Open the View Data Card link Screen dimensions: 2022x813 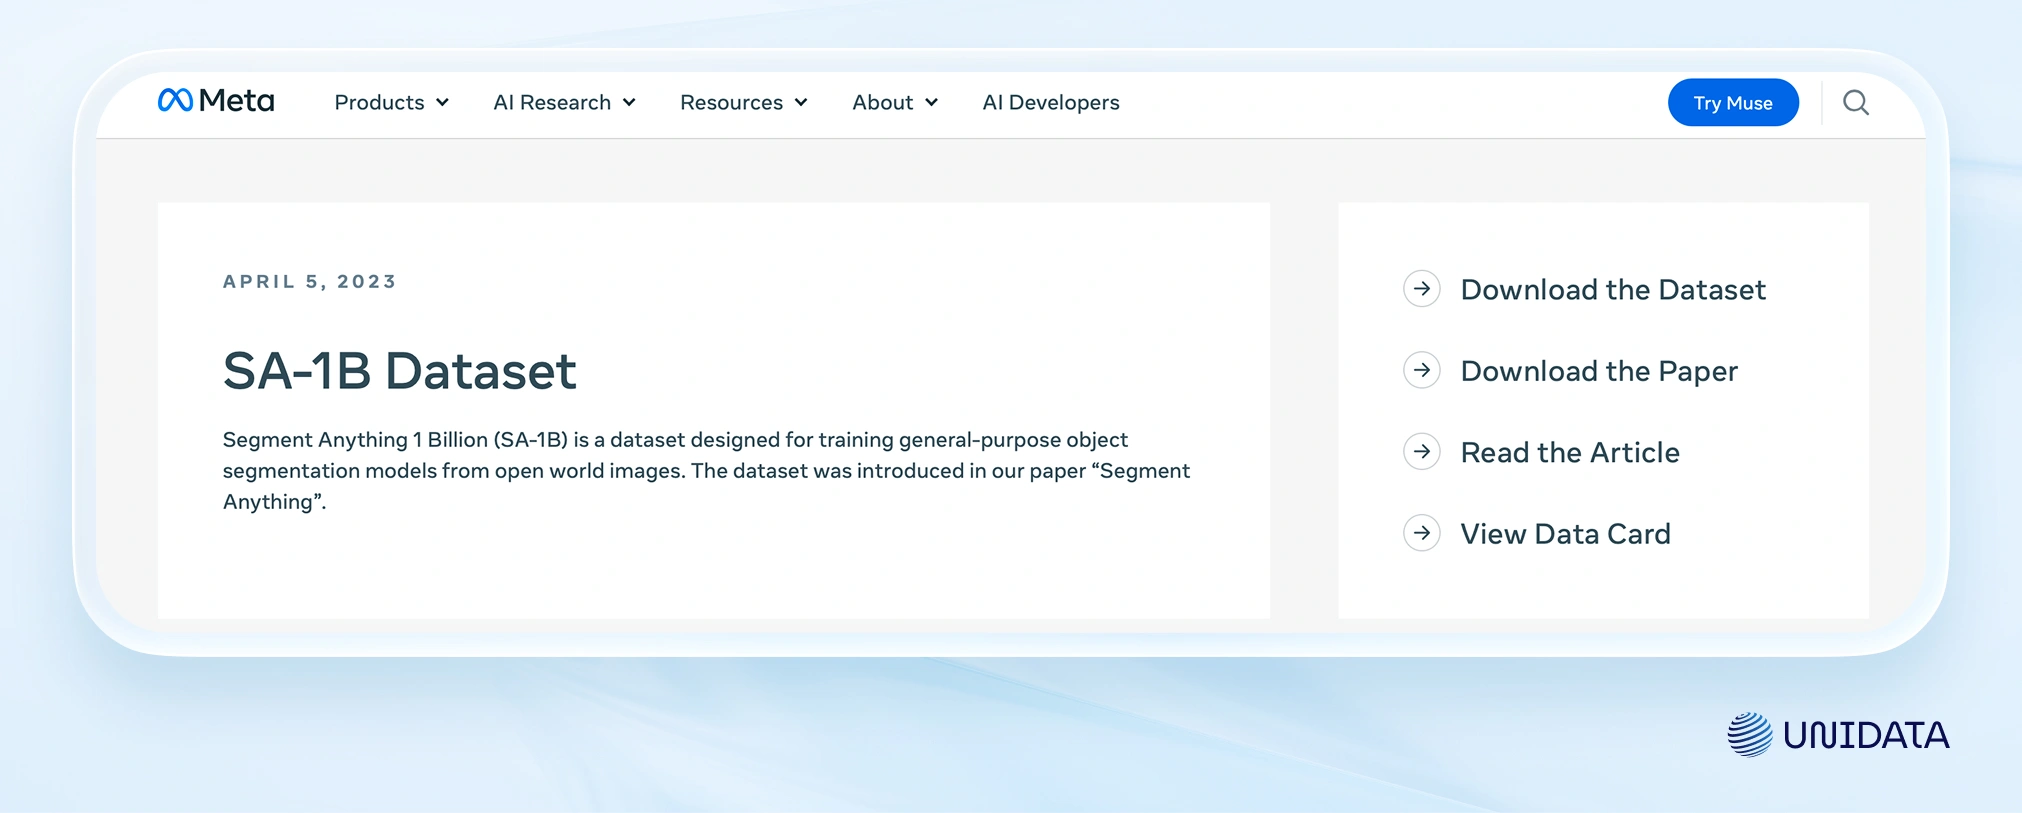click(x=1565, y=534)
